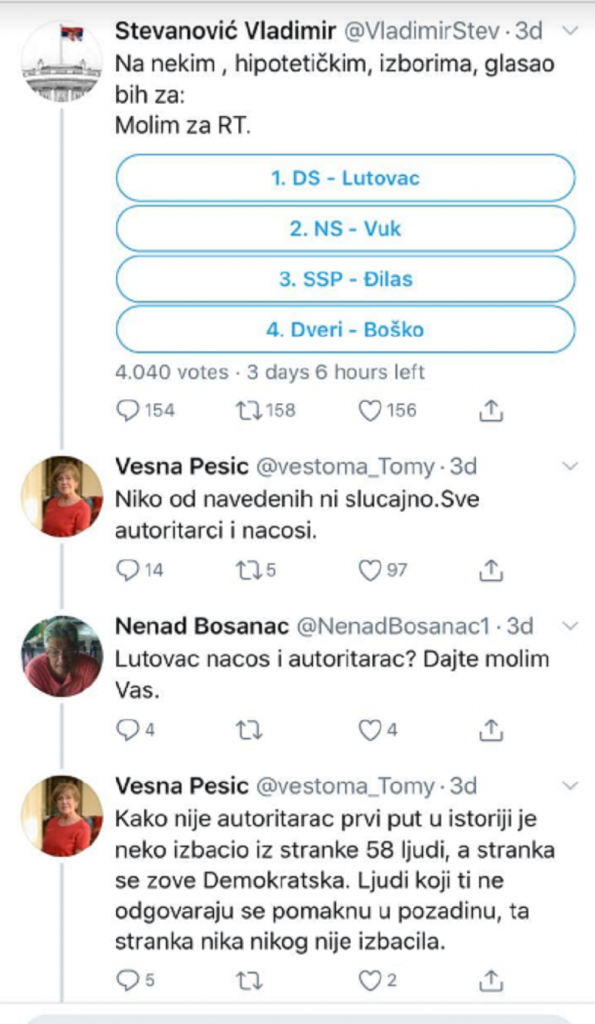Click Vesna Pesic's profile picture
595x1024 pixels.
63,493
